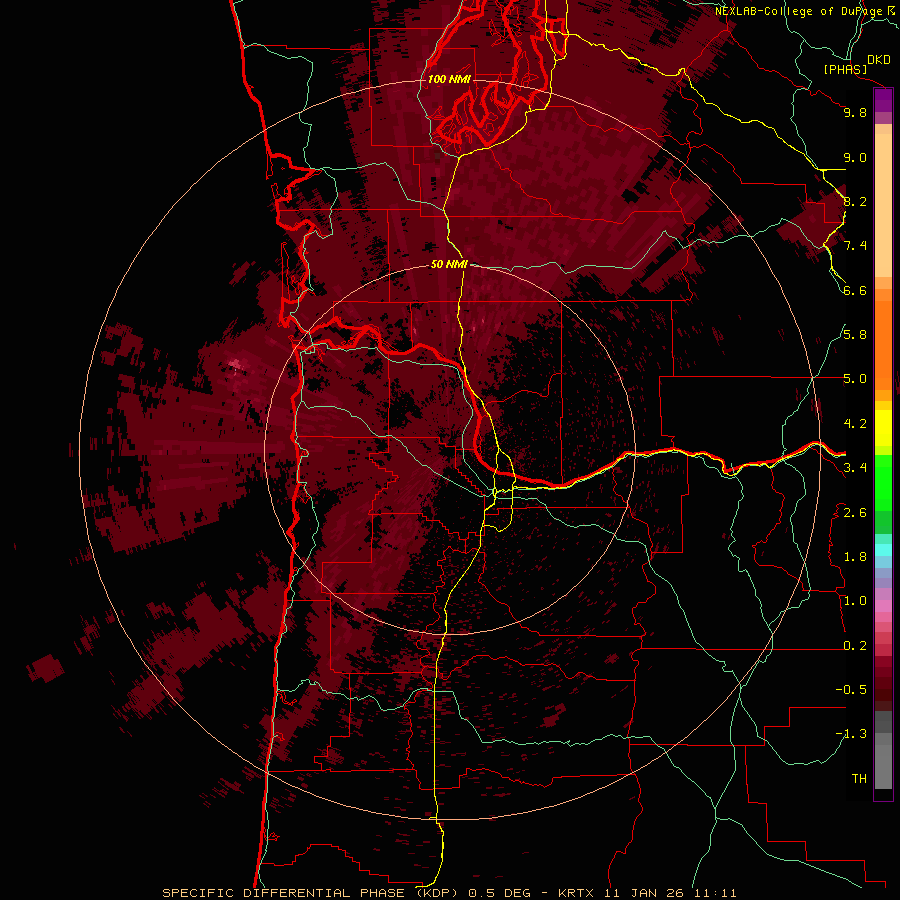Click the pink band of the color scale
The height and width of the screenshot is (900, 900).
coord(883,606)
